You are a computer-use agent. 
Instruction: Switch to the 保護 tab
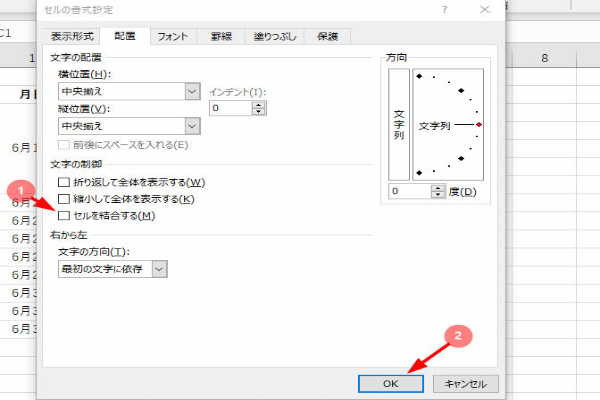tap(328, 37)
